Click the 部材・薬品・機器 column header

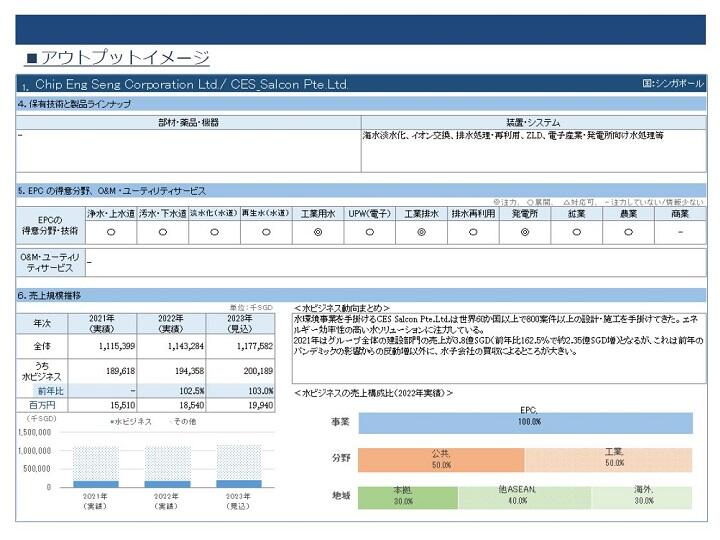(189, 123)
